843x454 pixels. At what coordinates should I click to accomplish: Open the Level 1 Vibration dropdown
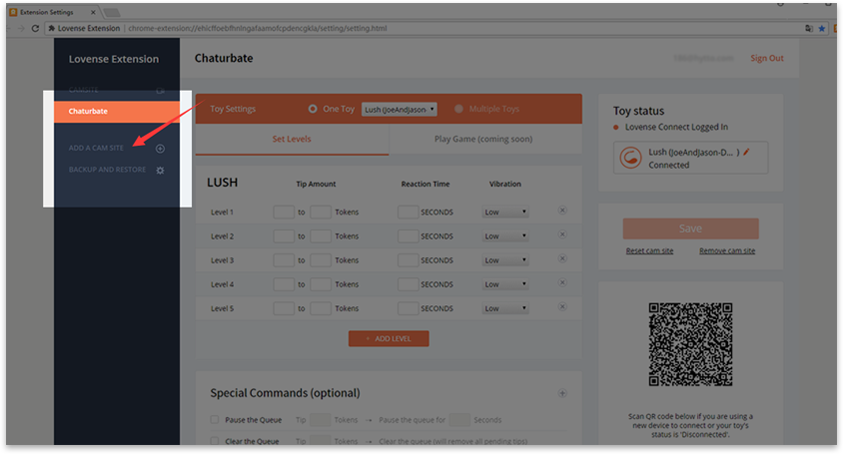coord(505,212)
